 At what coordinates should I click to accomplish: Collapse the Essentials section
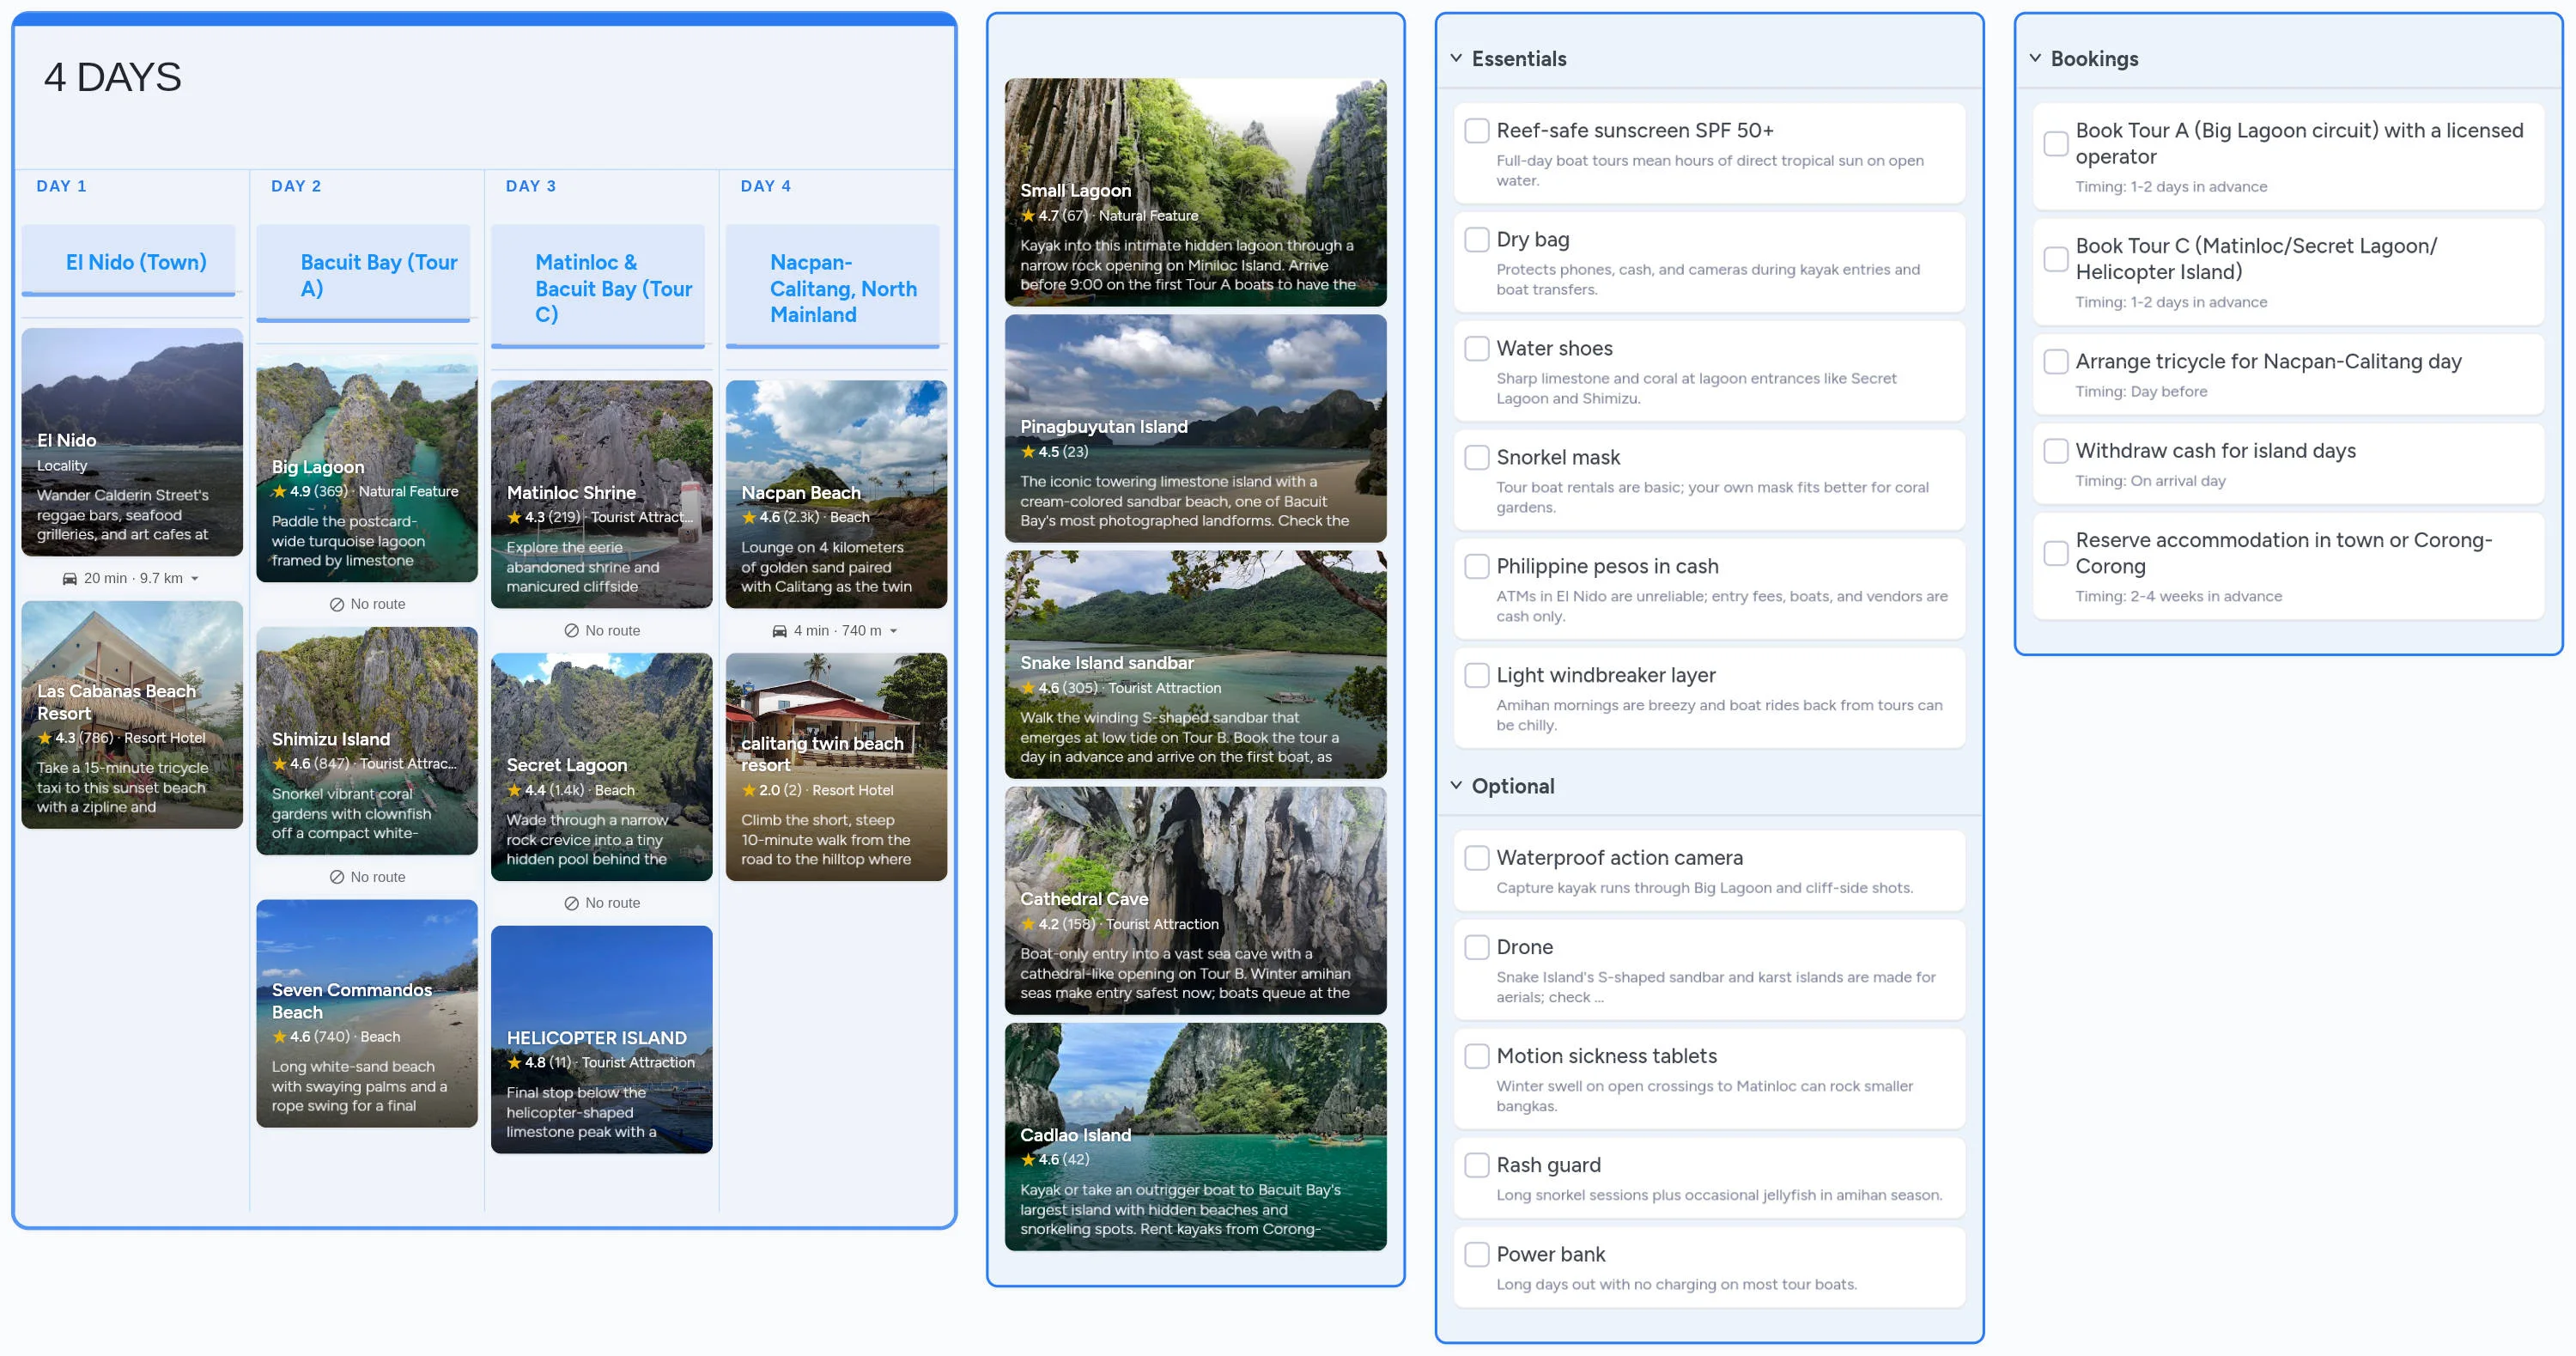1457,59
